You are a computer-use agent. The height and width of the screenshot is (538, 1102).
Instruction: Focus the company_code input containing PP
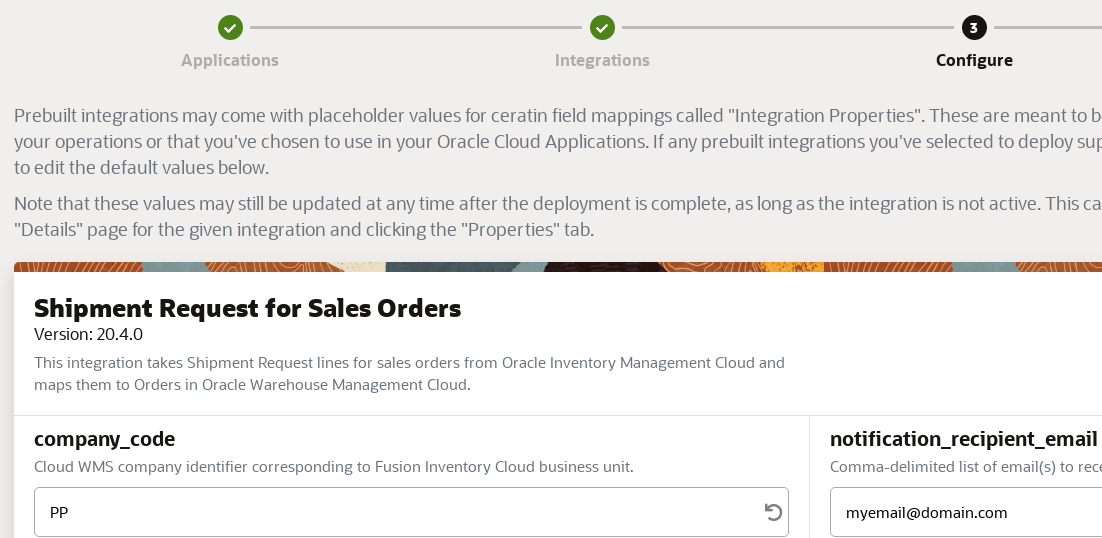coord(400,512)
